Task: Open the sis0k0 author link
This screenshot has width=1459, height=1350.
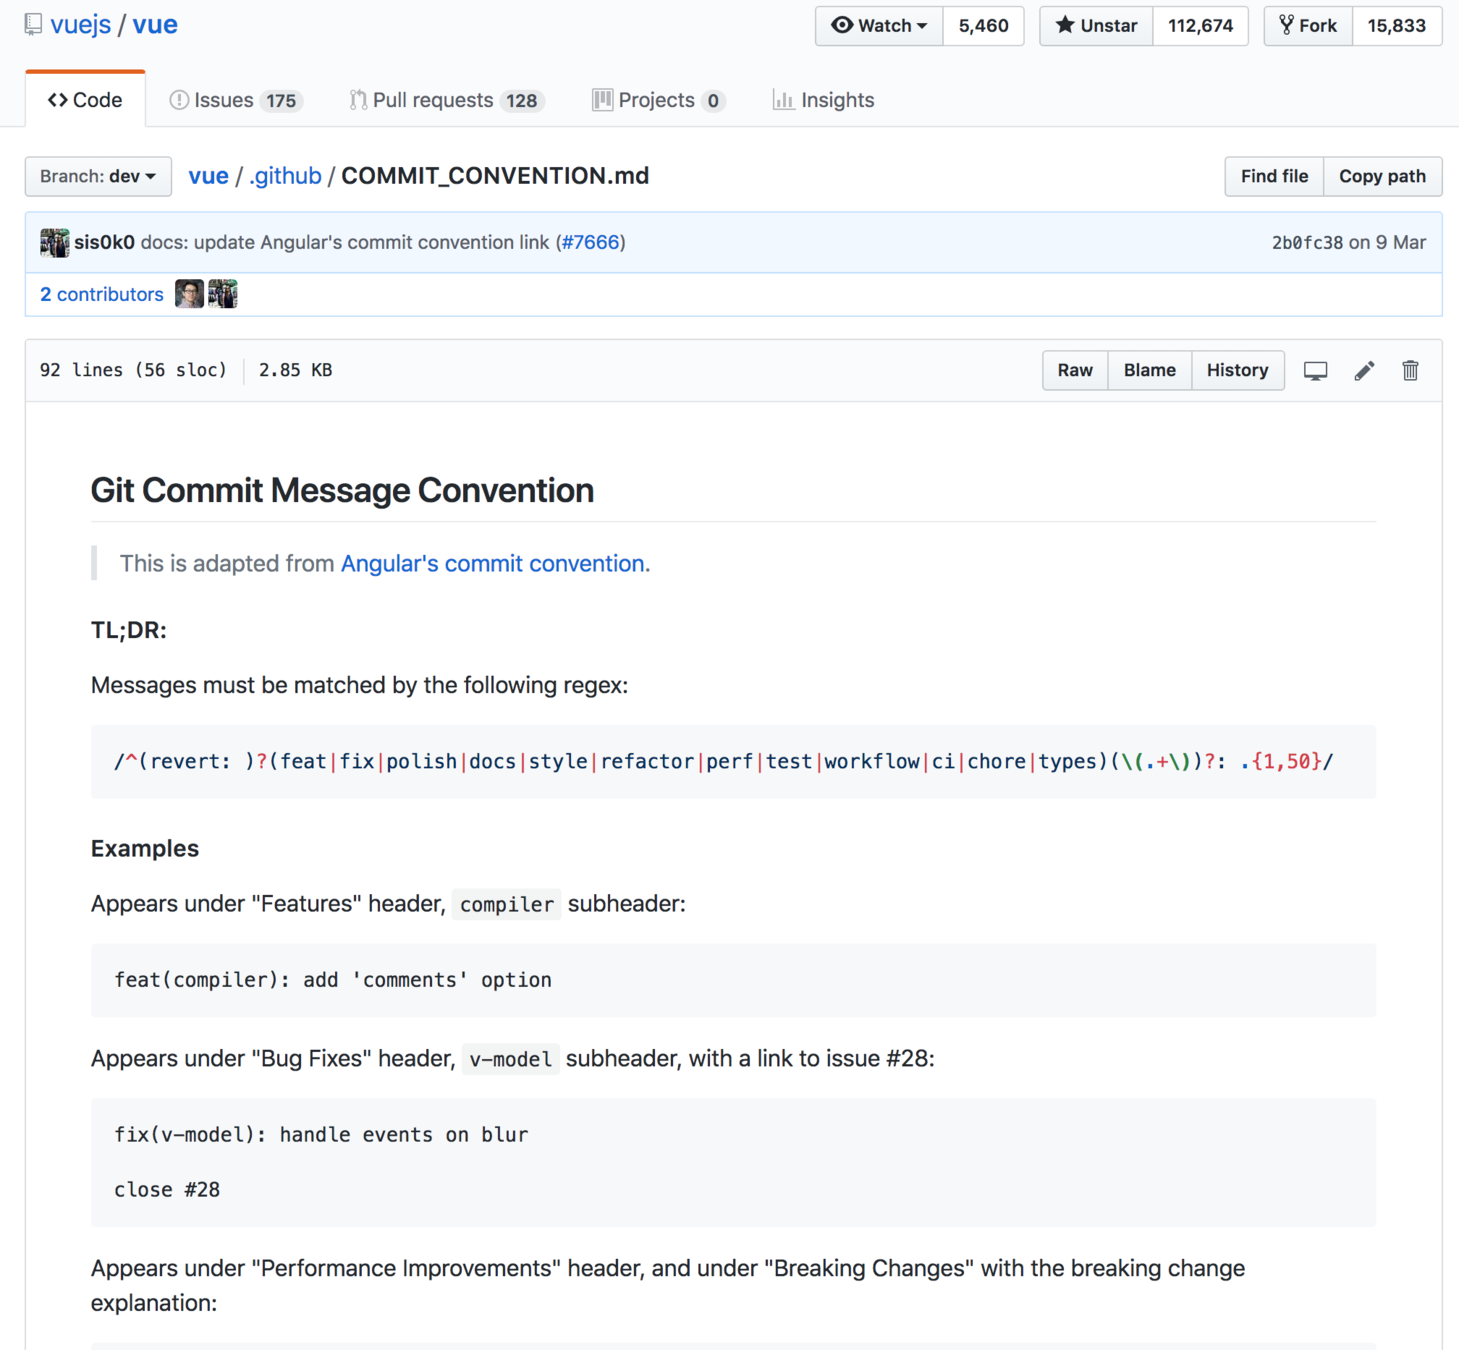Action: click(104, 242)
